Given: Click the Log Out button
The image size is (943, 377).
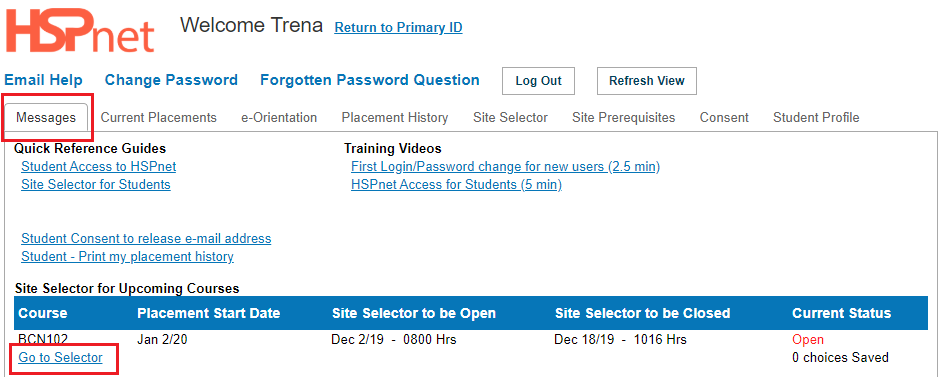Looking at the screenshot, I should (x=538, y=81).
